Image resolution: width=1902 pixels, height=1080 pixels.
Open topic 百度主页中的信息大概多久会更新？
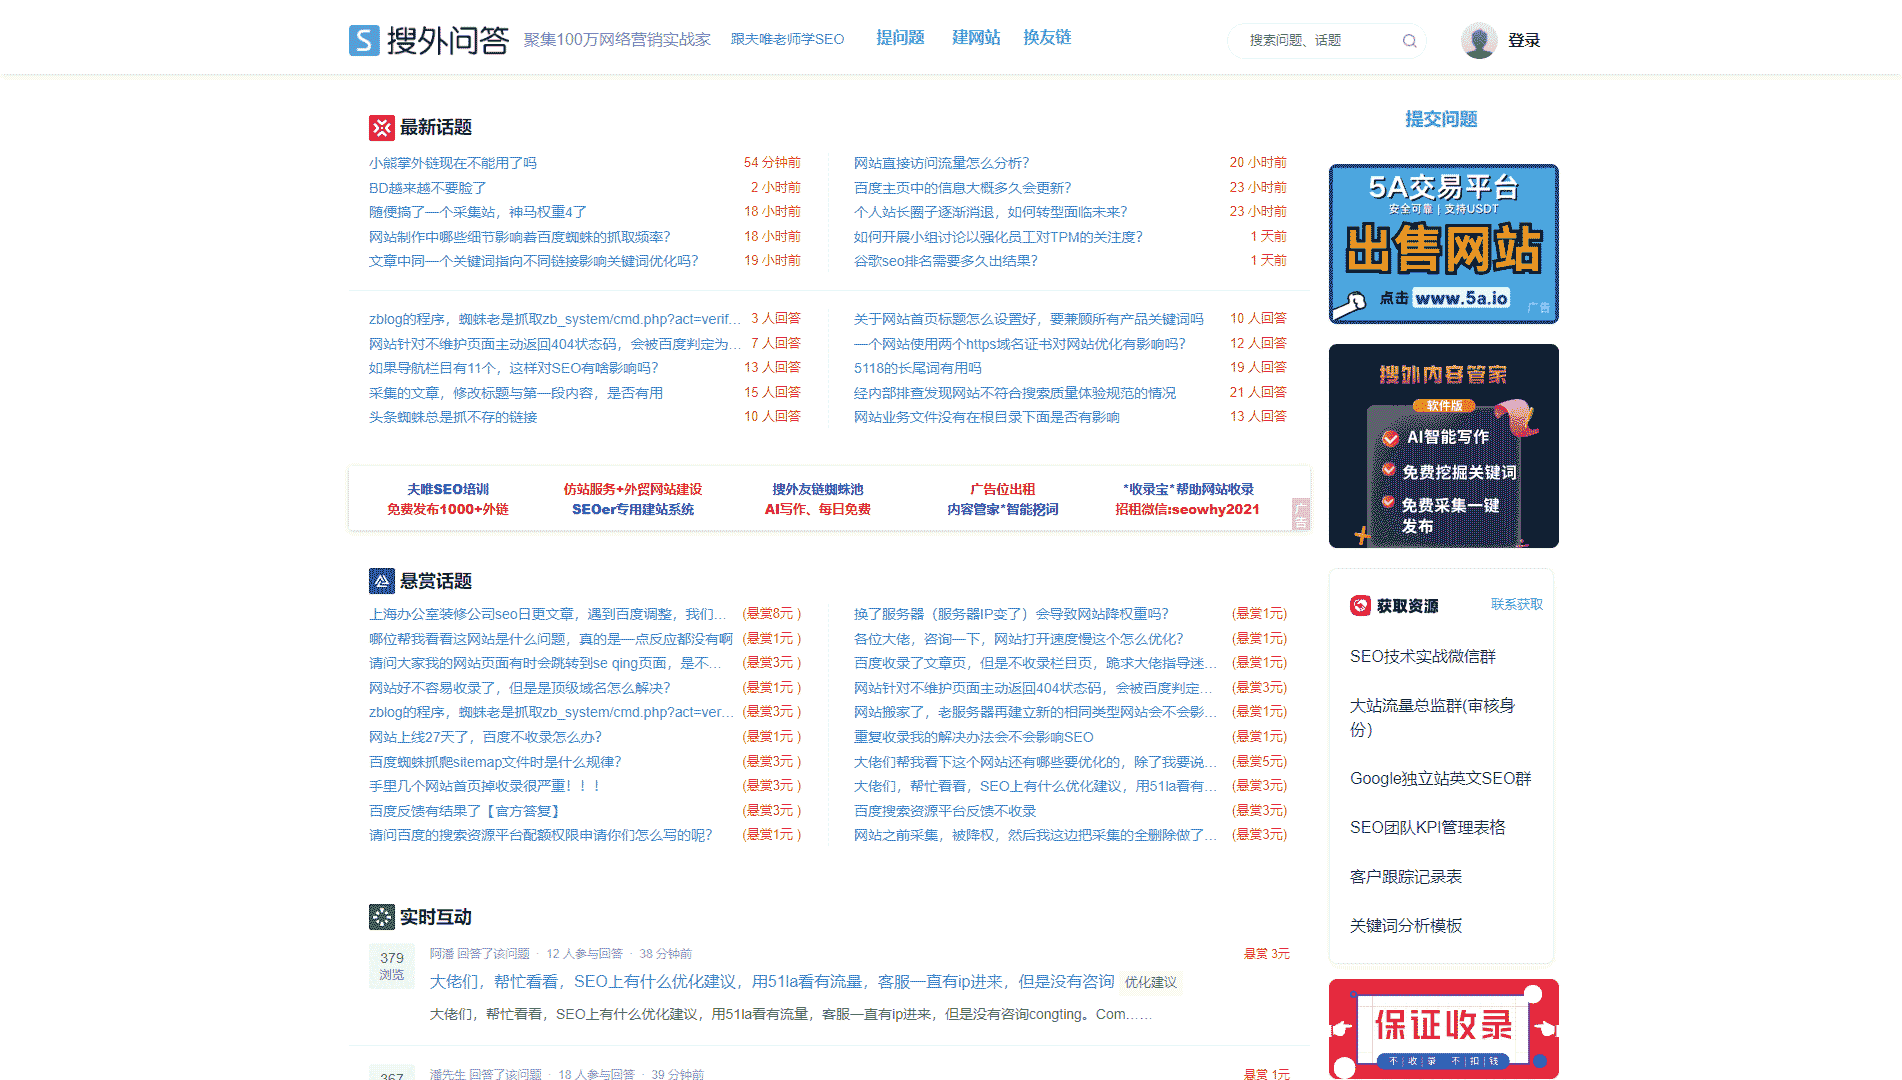[962, 188]
